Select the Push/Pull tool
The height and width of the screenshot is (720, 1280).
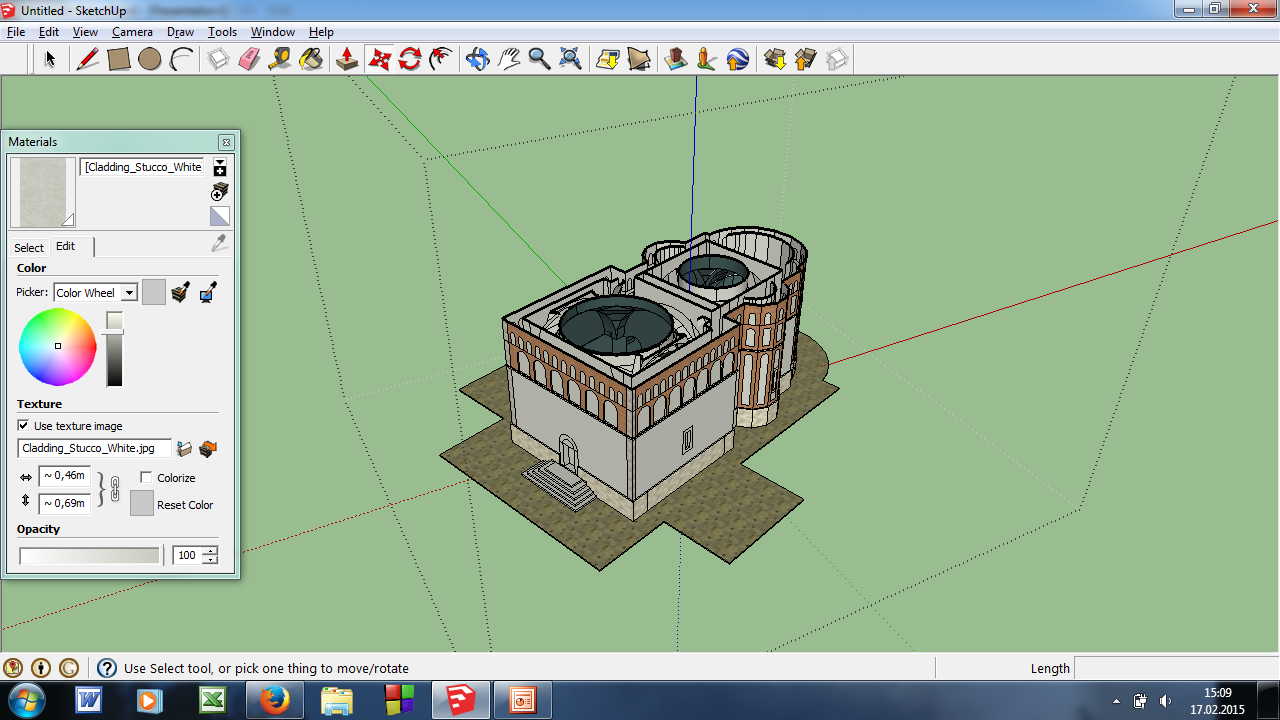click(347, 60)
